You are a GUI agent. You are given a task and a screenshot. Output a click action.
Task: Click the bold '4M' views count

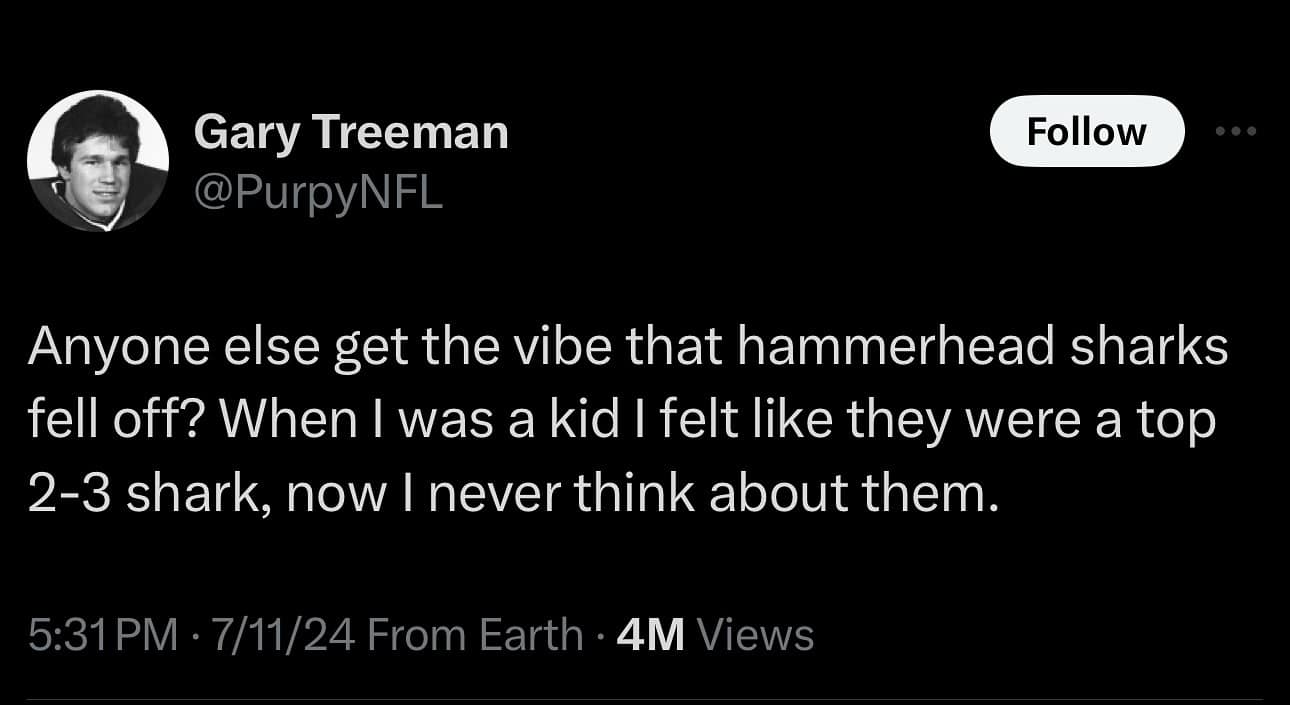652,632
